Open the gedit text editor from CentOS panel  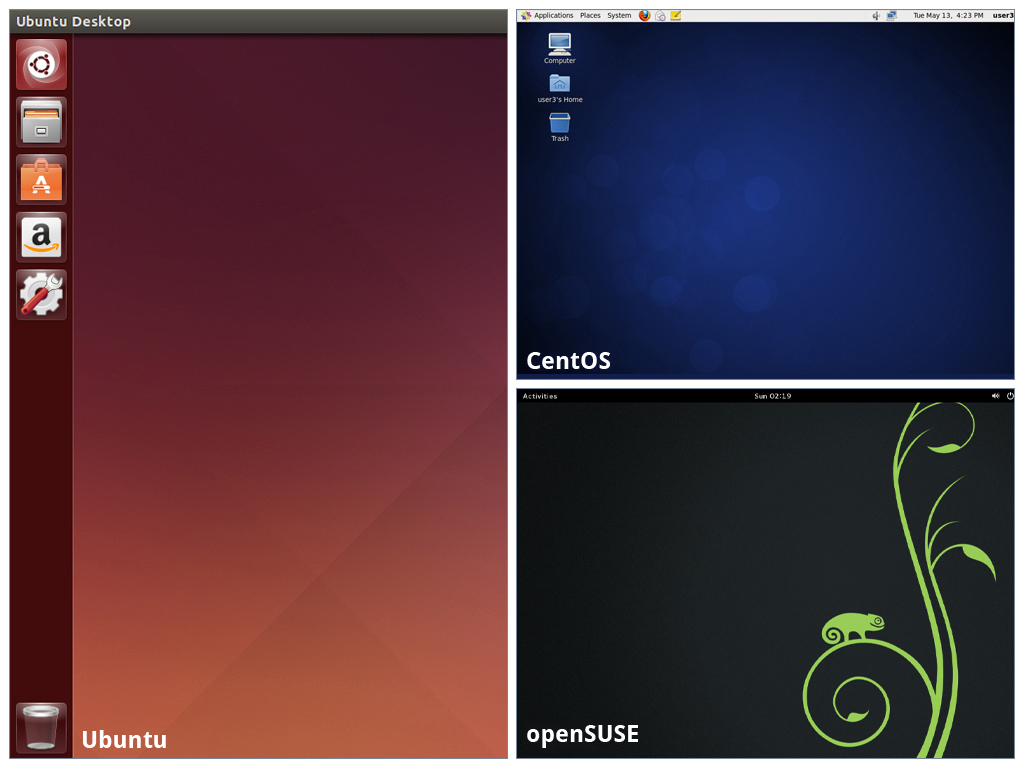point(677,15)
